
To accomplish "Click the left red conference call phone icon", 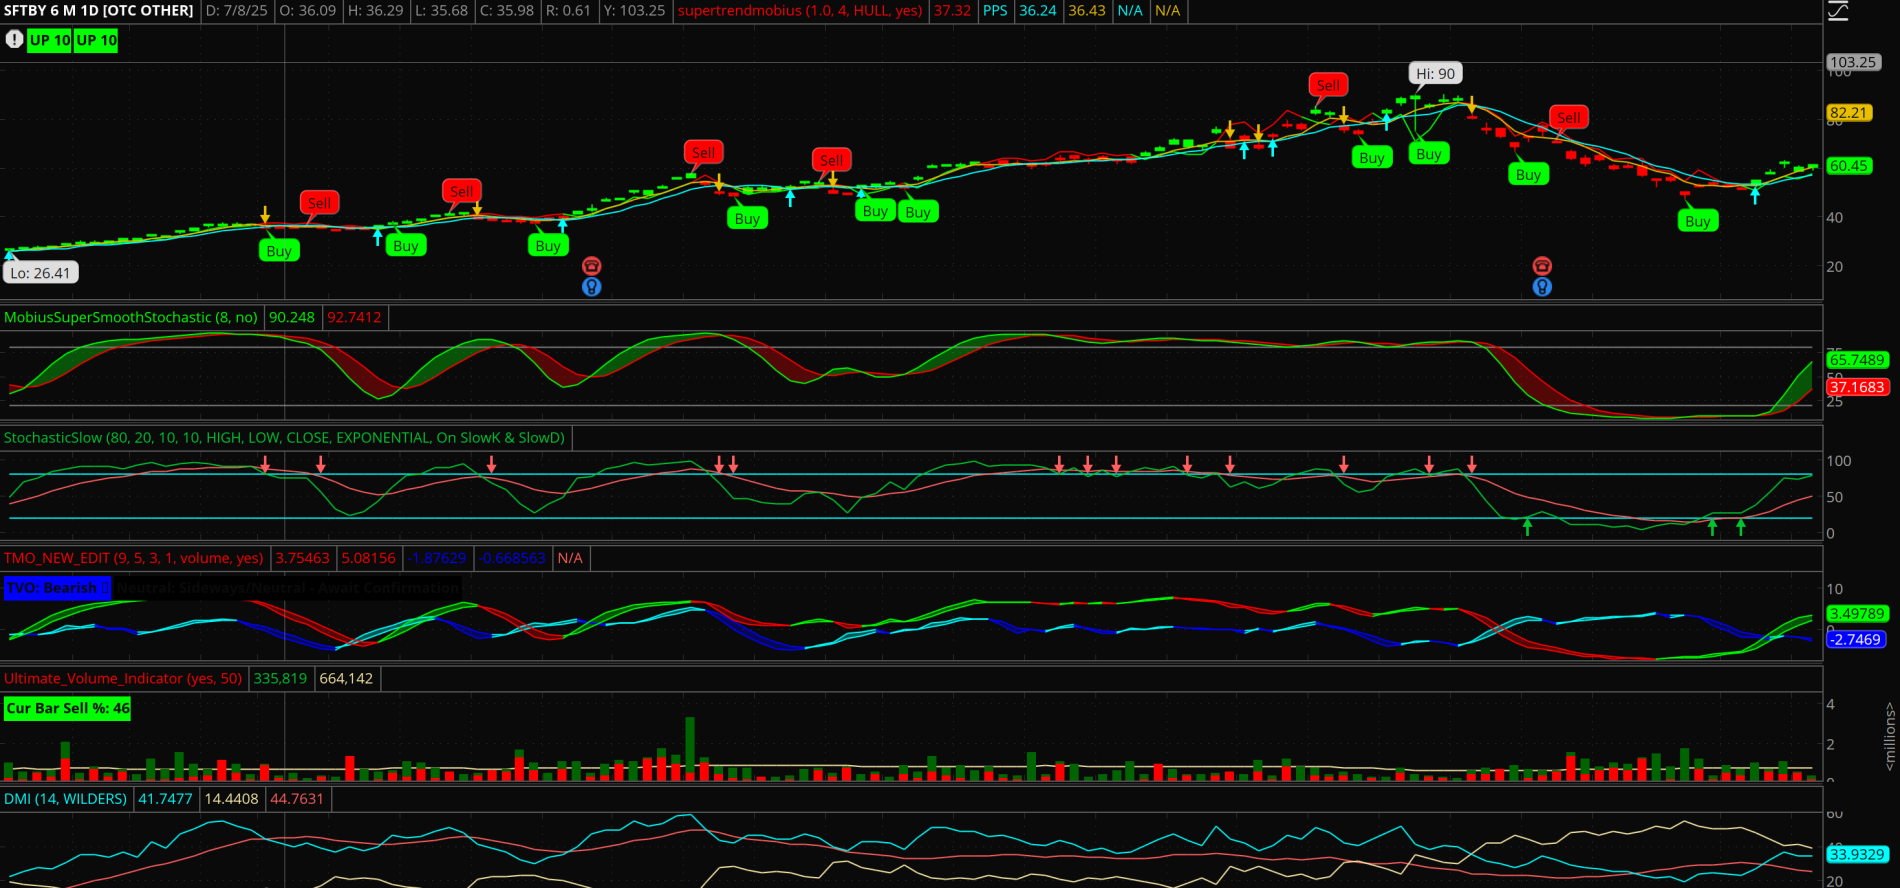I will pos(592,266).
